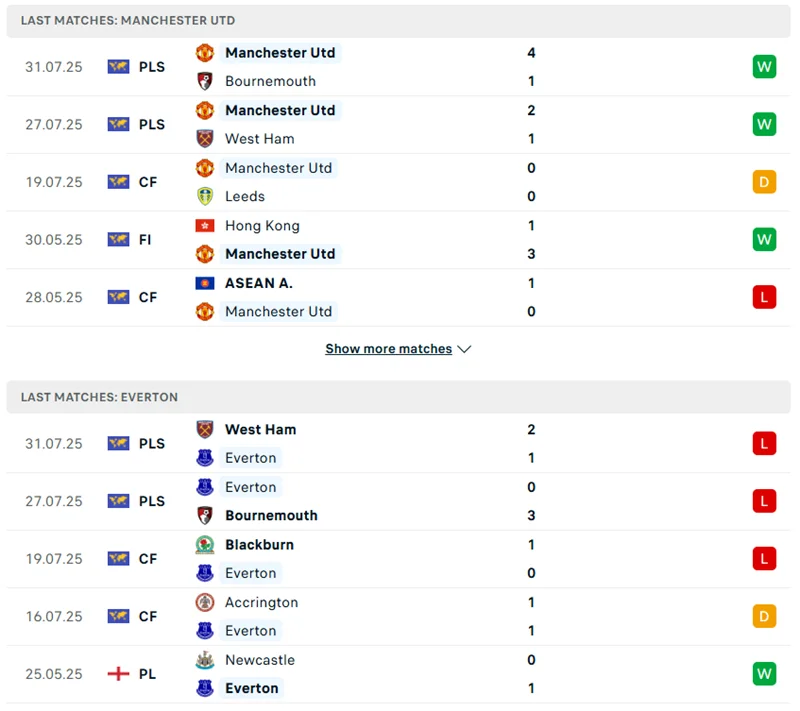Screen dimensions: 800x711
Task: Click the red L badge for the ASEAN A. match
Action: click(764, 297)
